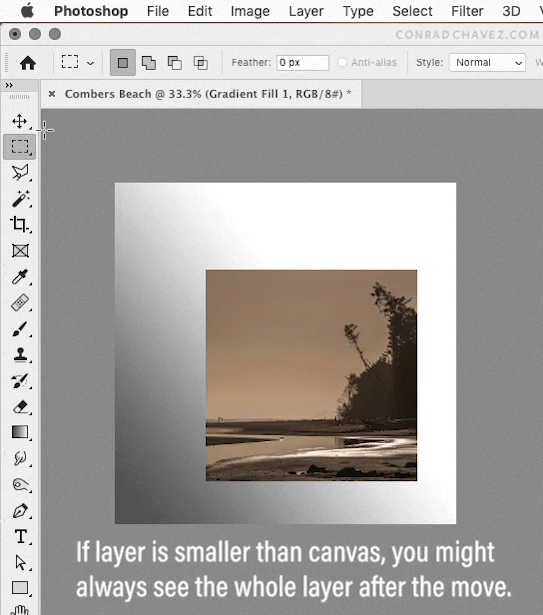Open the Style dropdown showing Normal

pyautogui.click(x=487, y=62)
